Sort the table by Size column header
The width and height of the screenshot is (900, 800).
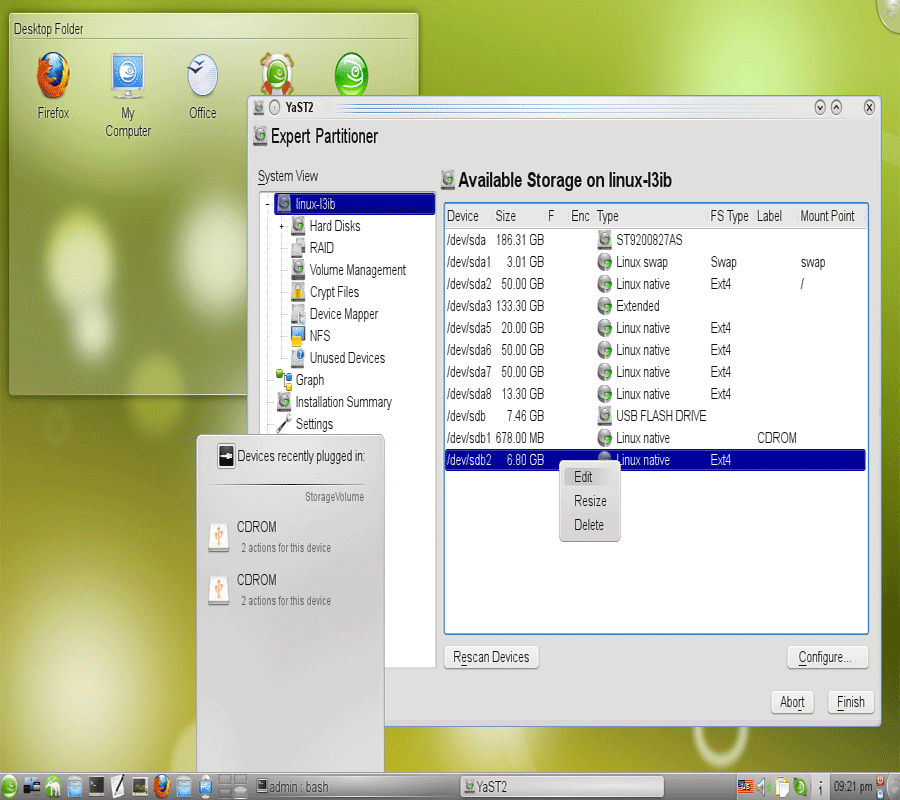[518, 216]
